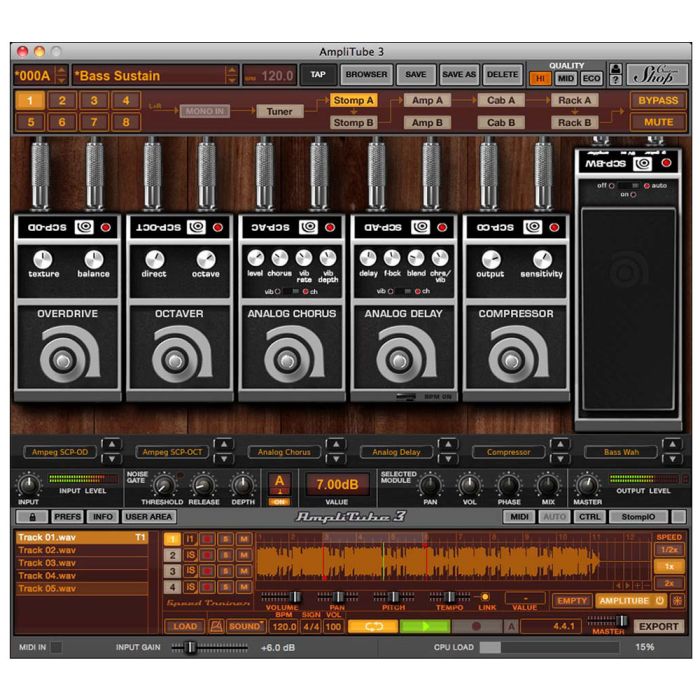Image resolution: width=700 pixels, height=700 pixels.
Task: Open the Compressor stomp selector
Action: (x=508, y=452)
